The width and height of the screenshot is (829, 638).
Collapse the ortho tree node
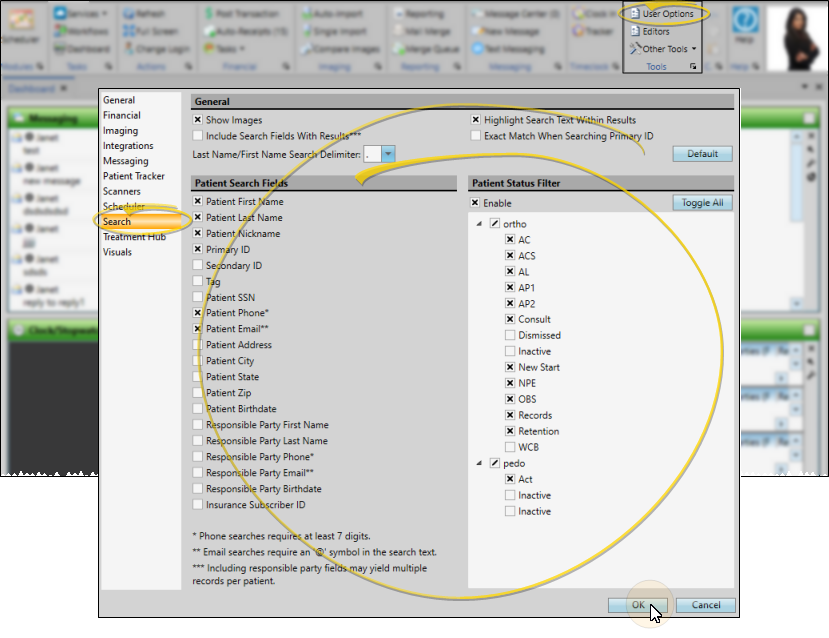click(479, 224)
